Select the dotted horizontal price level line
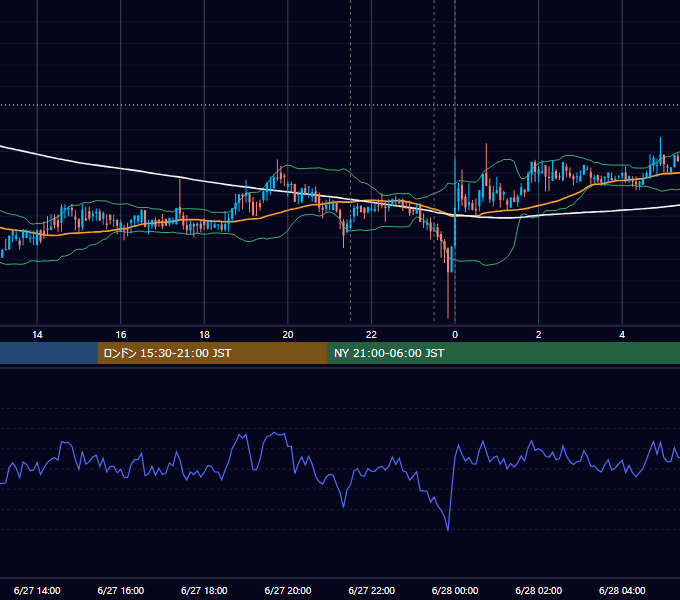The height and width of the screenshot is (600, 680). click(x=340, y=105)
